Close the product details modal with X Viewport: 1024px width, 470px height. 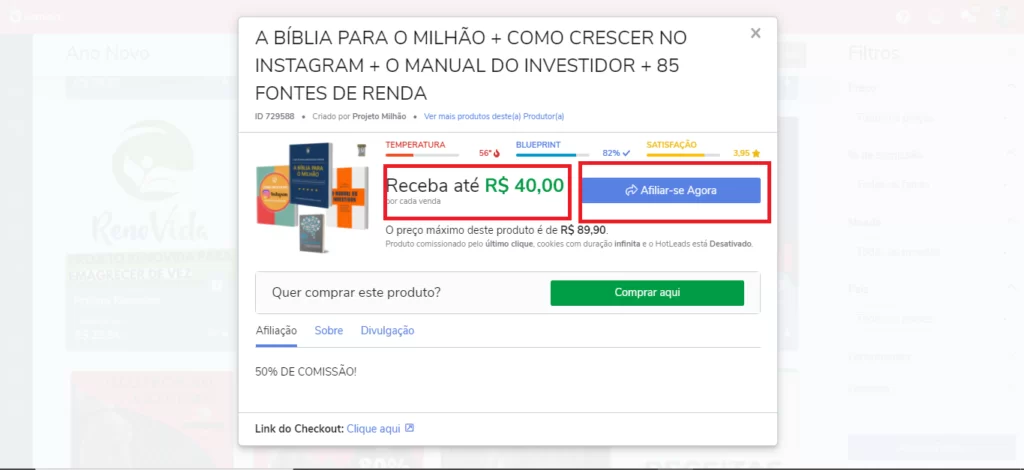click(x=756, y=33)
